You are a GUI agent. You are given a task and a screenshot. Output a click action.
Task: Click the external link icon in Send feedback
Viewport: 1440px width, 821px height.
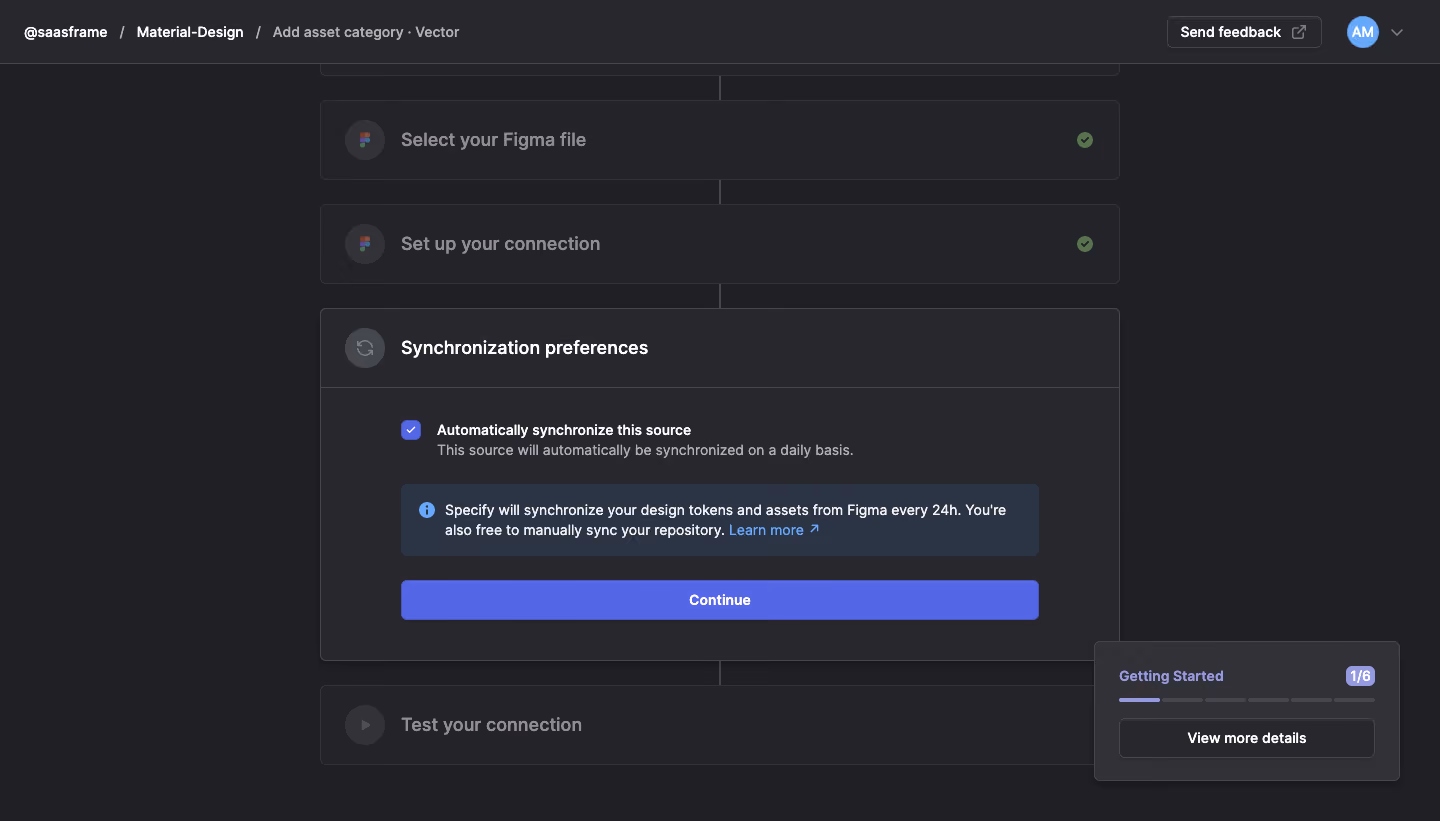[1299, 32]
